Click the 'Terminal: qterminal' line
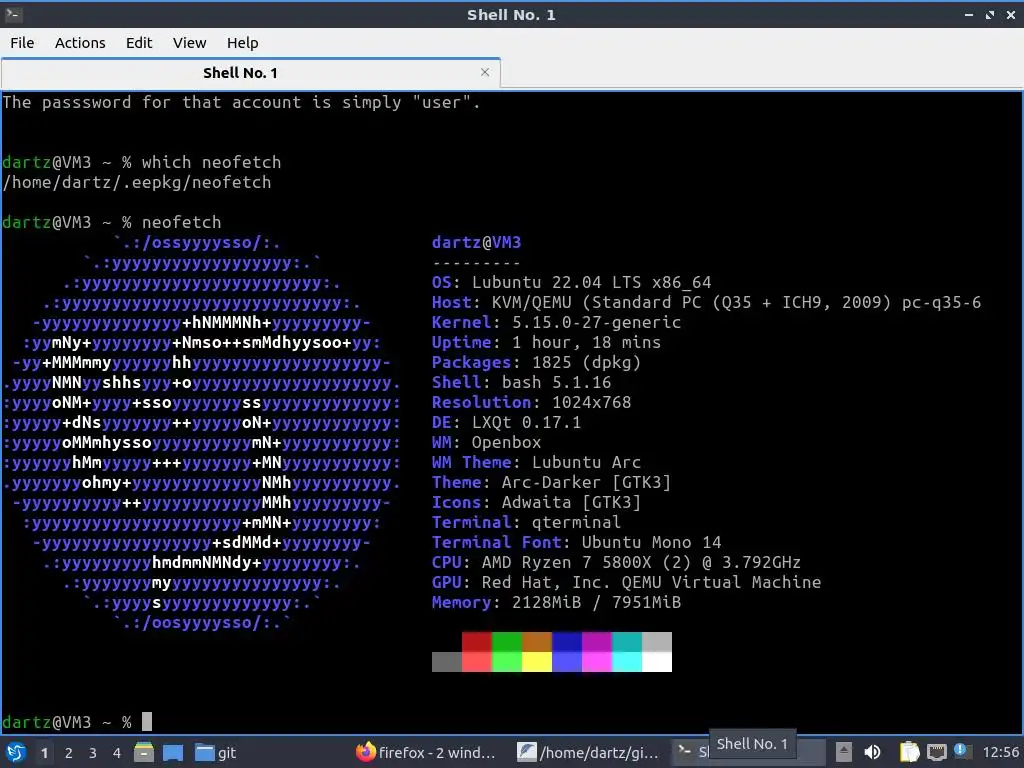1024x768 pixels. click(x=526, y=522)
